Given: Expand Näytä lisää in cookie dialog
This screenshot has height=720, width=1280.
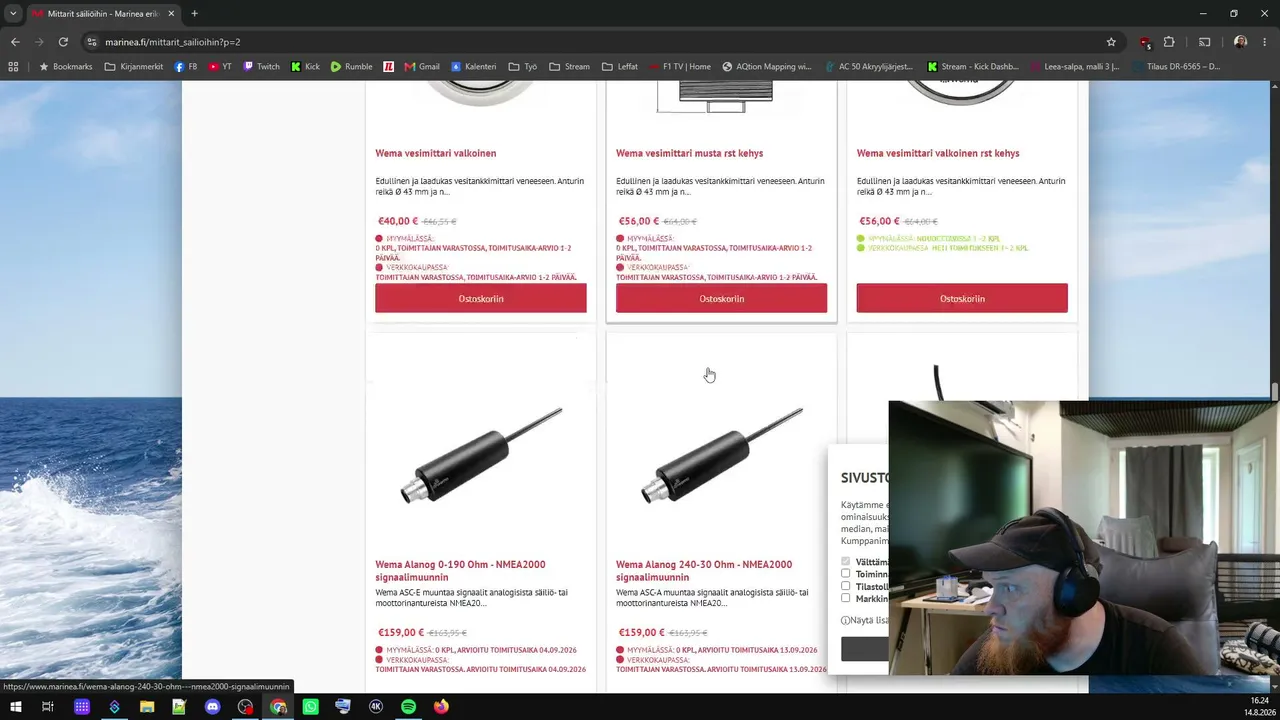Looking at the screenshot, I should tap(865, 620).
